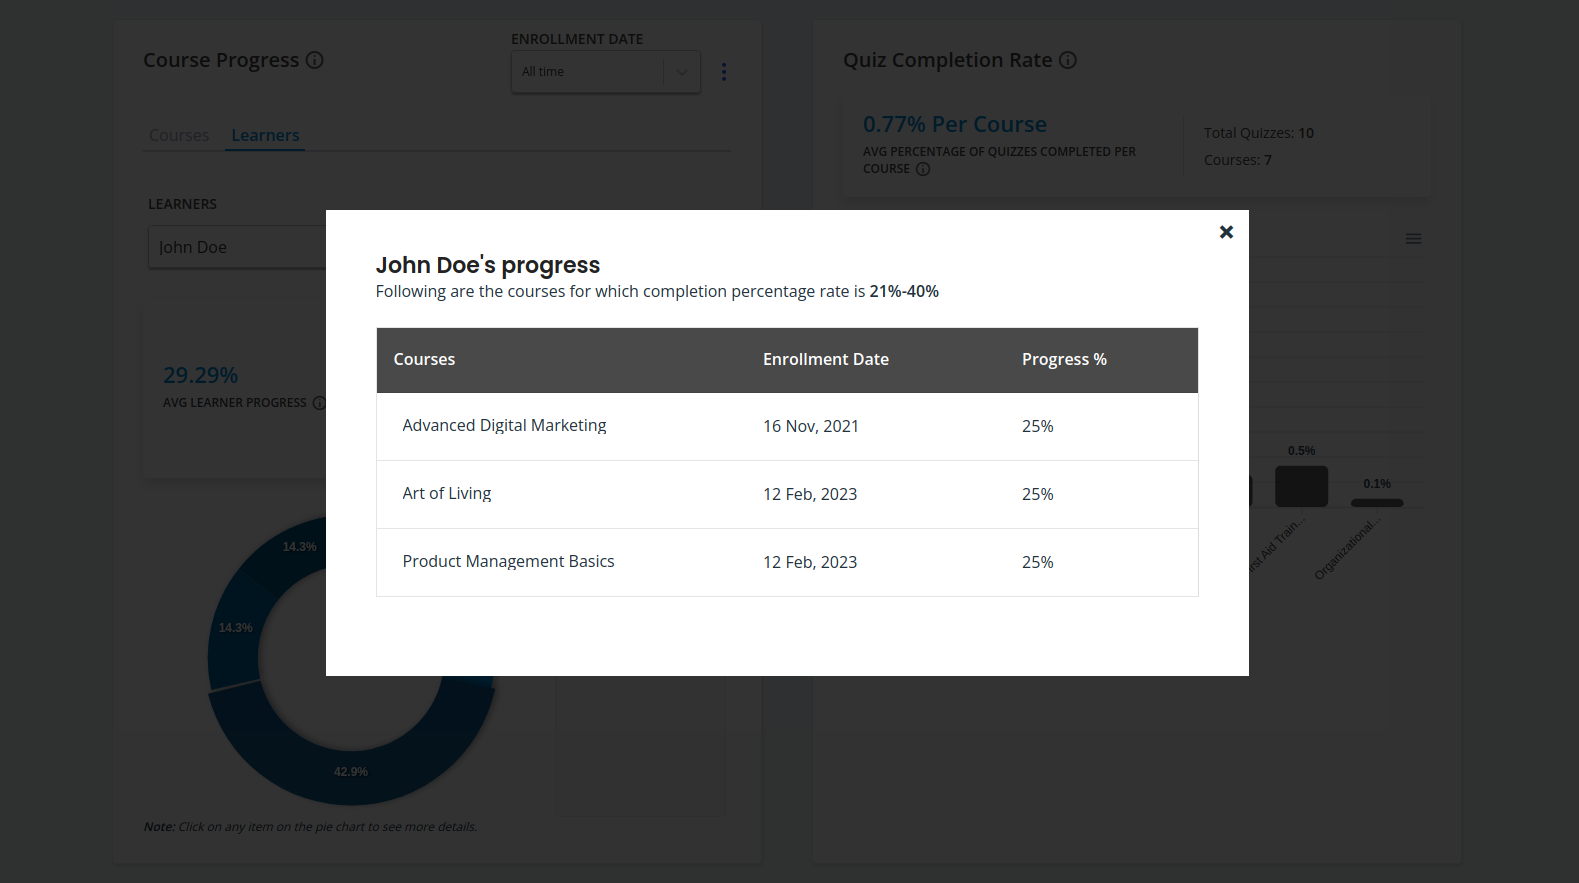Click the Art of Living course name
This screenshot has height=883, width=1579.
pos(447,494)
